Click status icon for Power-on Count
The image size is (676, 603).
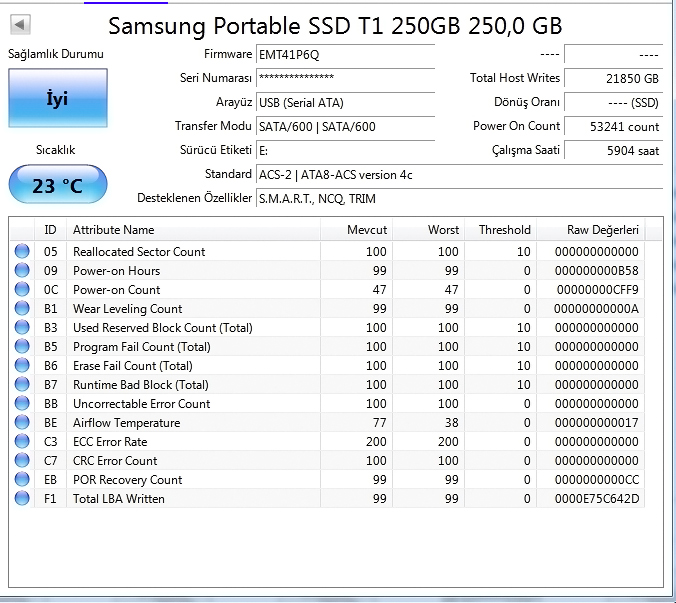22,289
